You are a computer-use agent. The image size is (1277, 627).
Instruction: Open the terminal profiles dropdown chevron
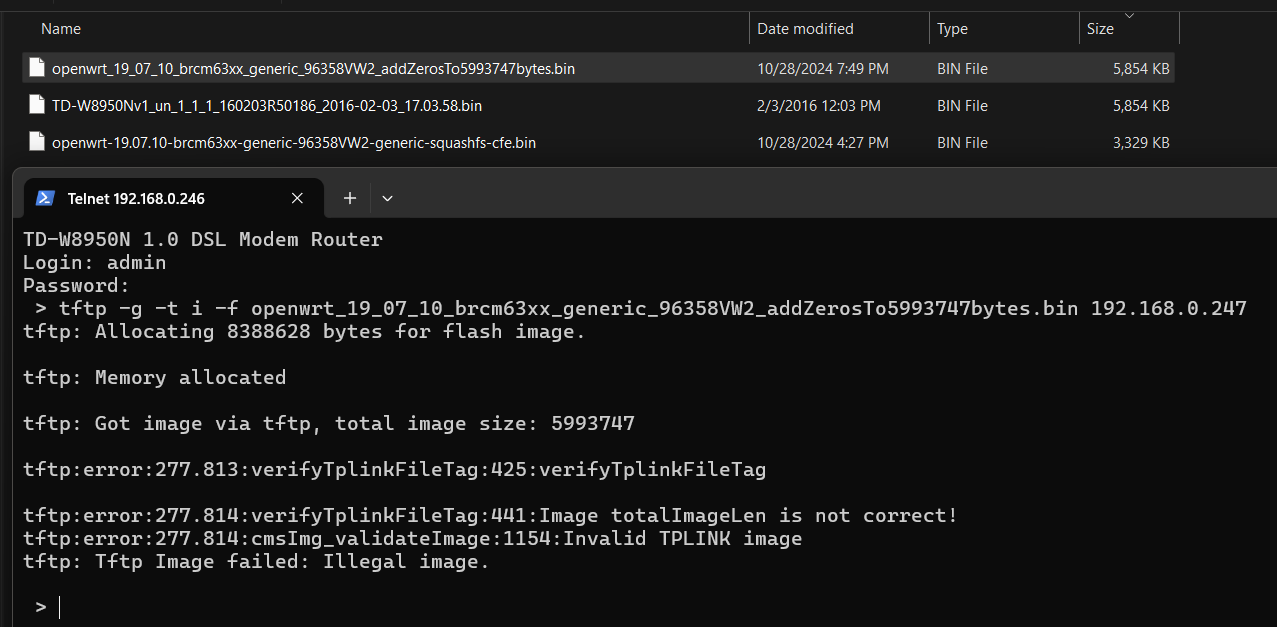coord(387,198)
